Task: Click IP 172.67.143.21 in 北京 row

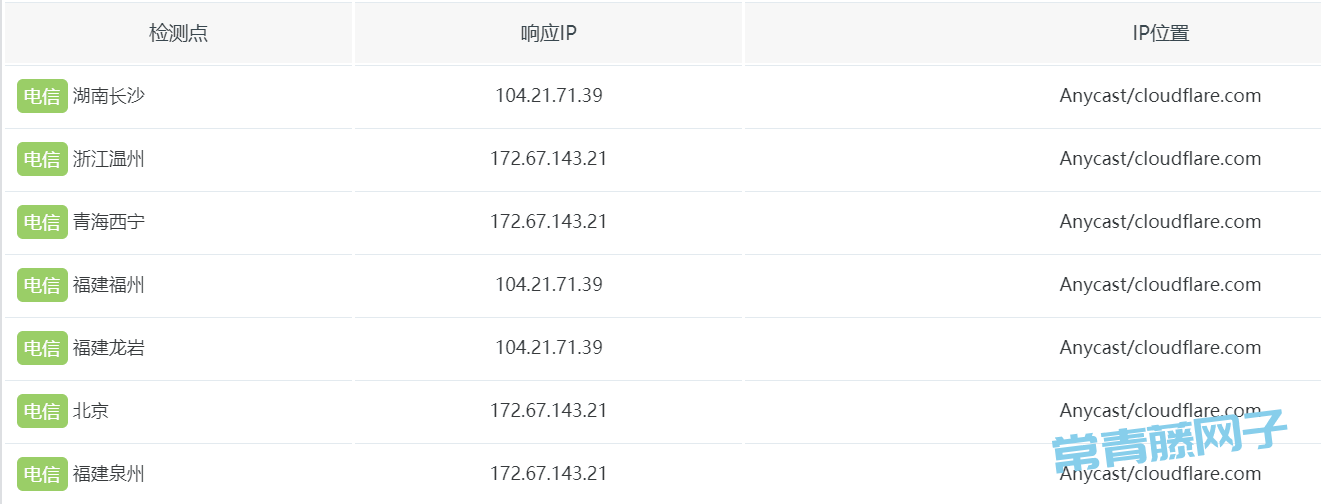Action: [549, 411]
